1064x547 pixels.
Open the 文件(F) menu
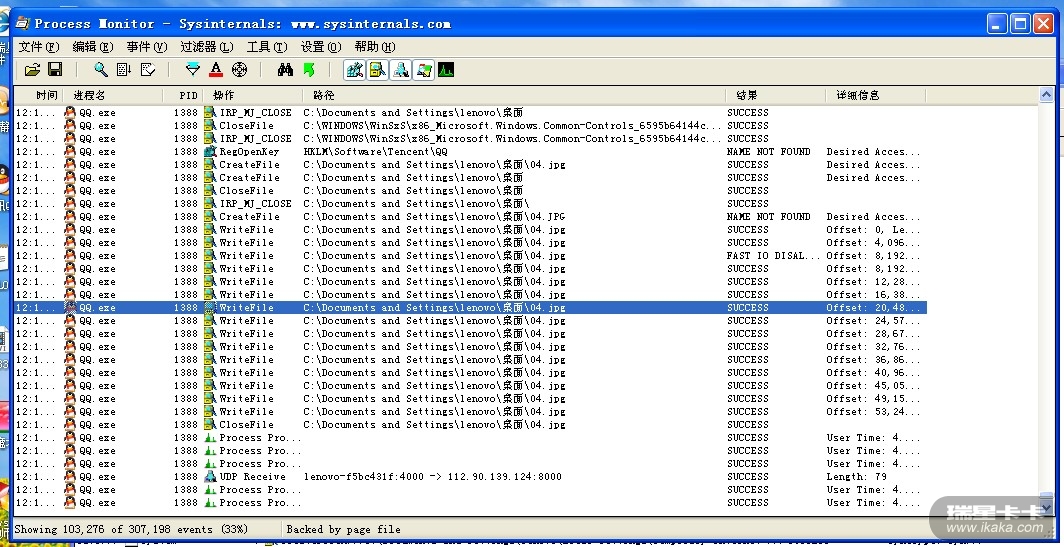[x=39, y=46]
